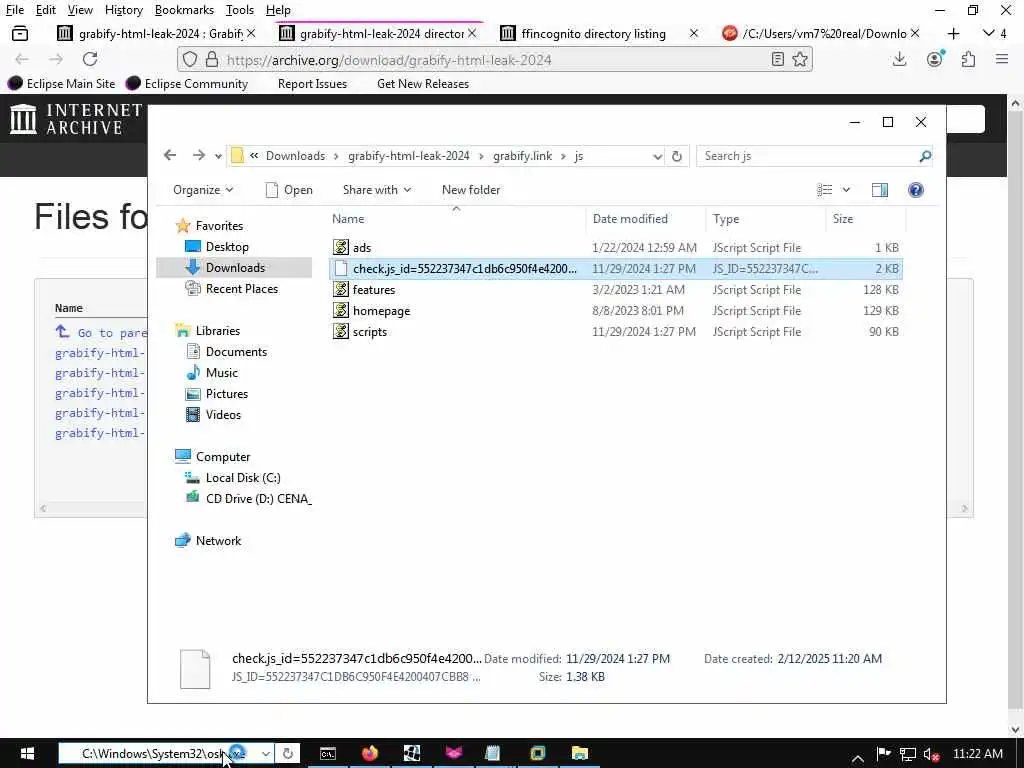Viewport: 1024px width, 768px height.
Task: Open Firefox account icon
Action: coord(935,59)
